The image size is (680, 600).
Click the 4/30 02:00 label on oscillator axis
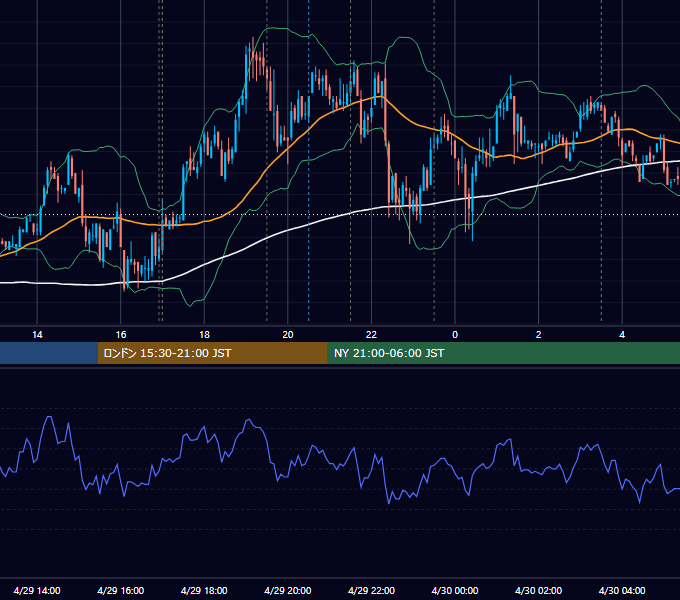click(x=538, y=590)
